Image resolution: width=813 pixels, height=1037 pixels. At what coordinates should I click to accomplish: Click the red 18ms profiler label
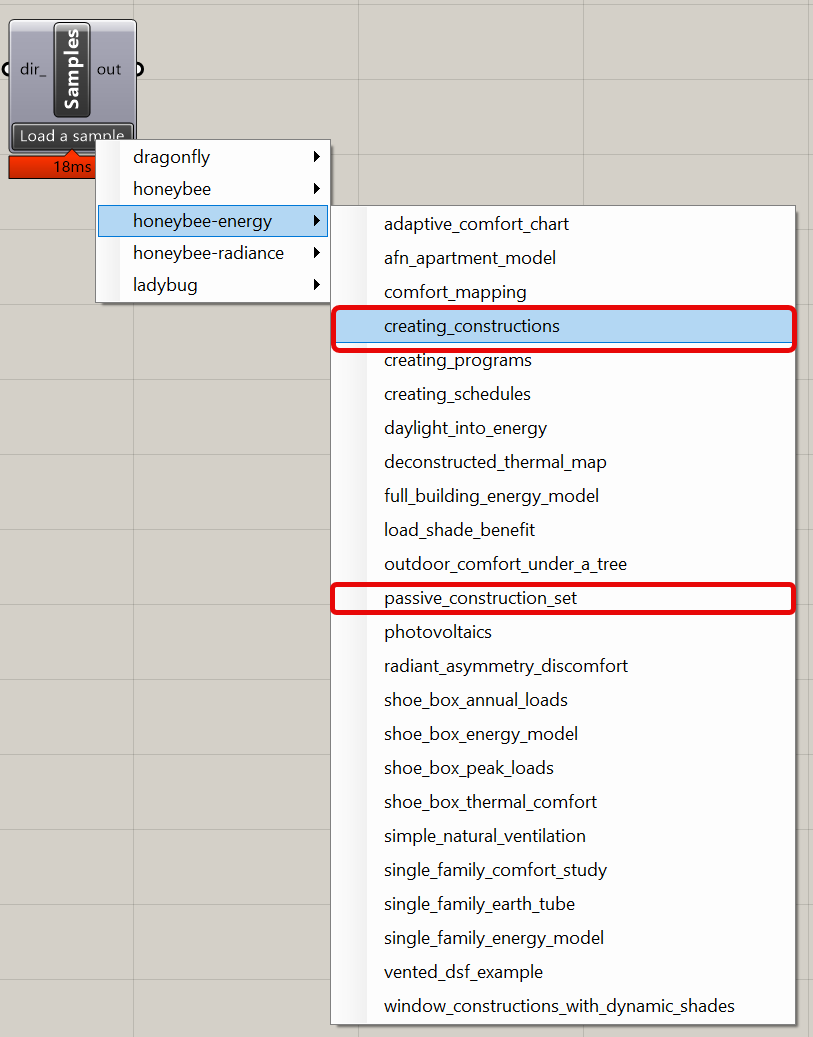[x=52, y=167]
